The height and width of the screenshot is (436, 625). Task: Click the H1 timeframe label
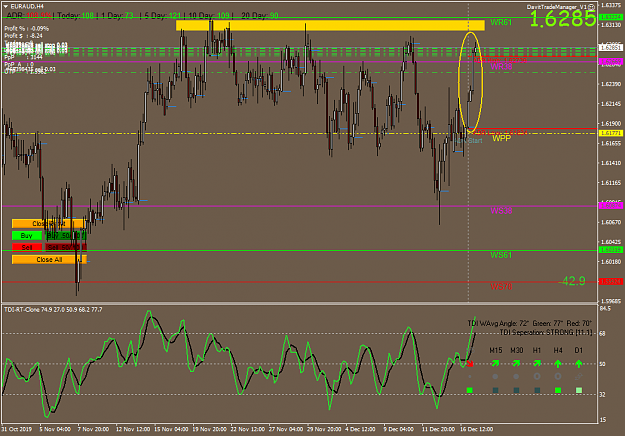coord(537,350)
